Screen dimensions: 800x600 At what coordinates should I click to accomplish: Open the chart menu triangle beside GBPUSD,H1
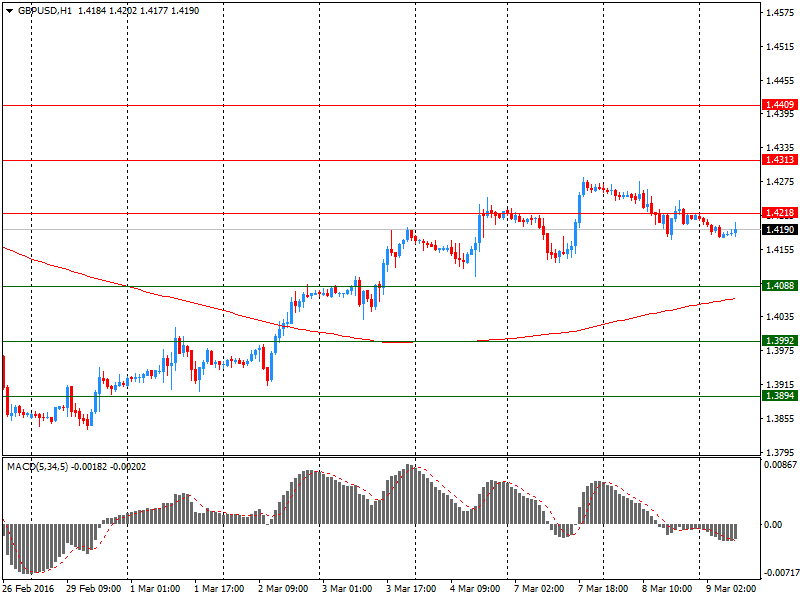click(x=9, y=11)
